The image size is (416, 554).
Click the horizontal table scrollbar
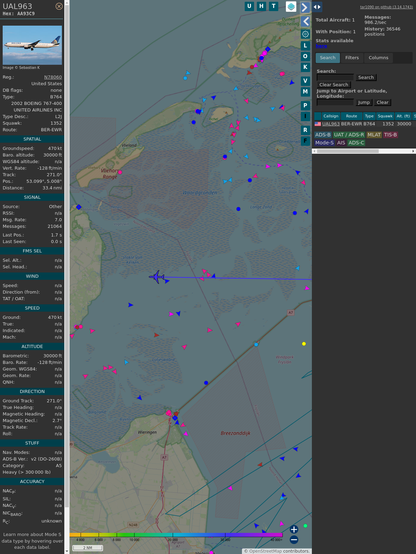364,151
